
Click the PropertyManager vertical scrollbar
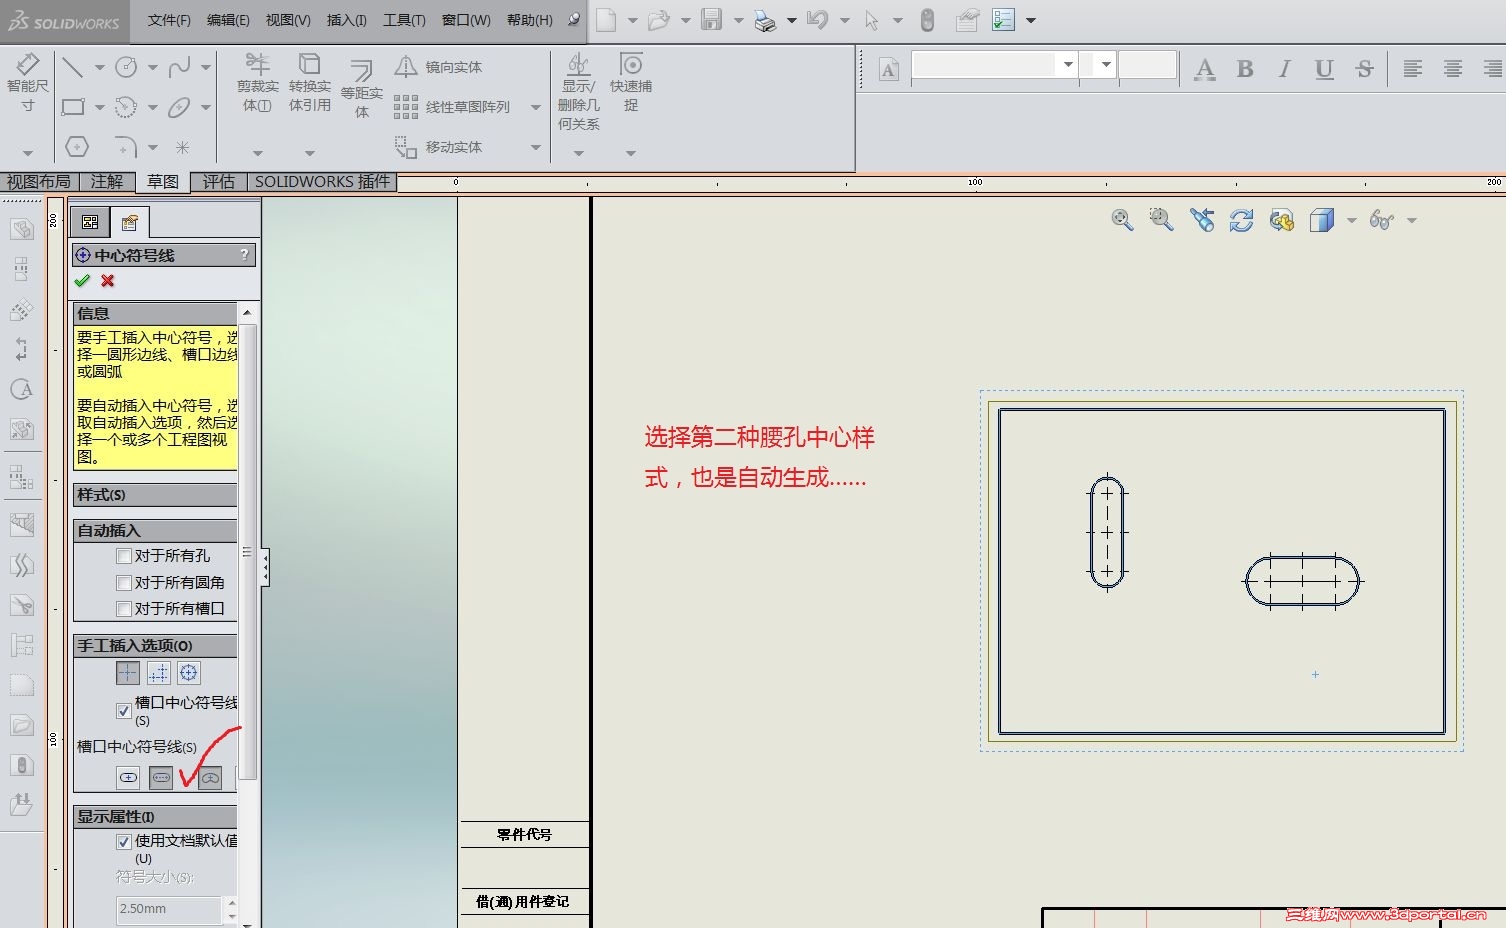(x=248, y=550)
